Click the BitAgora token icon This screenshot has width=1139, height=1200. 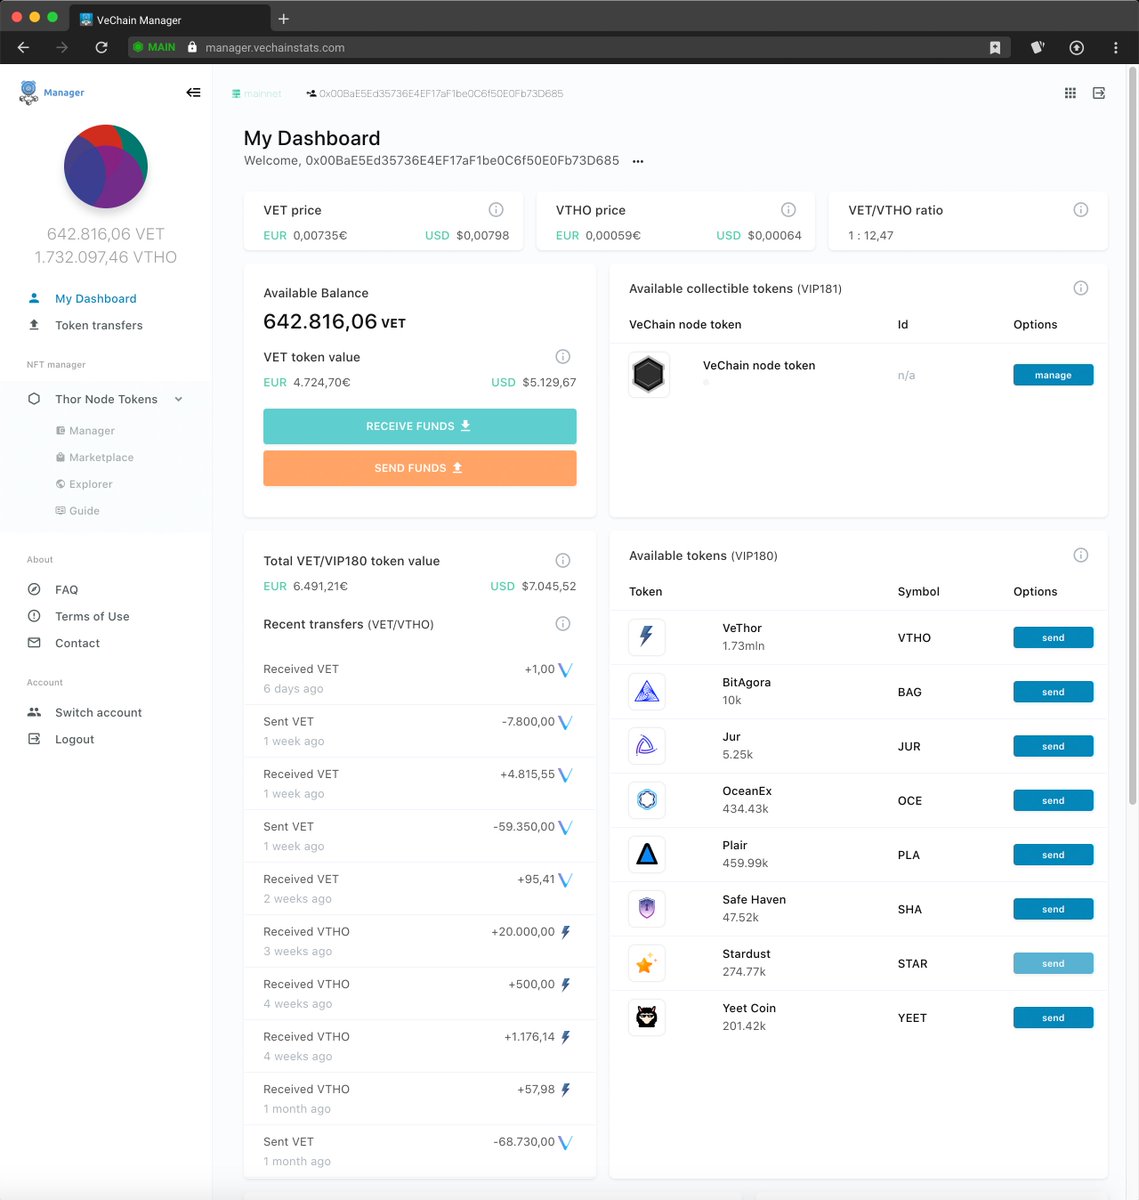647,692
